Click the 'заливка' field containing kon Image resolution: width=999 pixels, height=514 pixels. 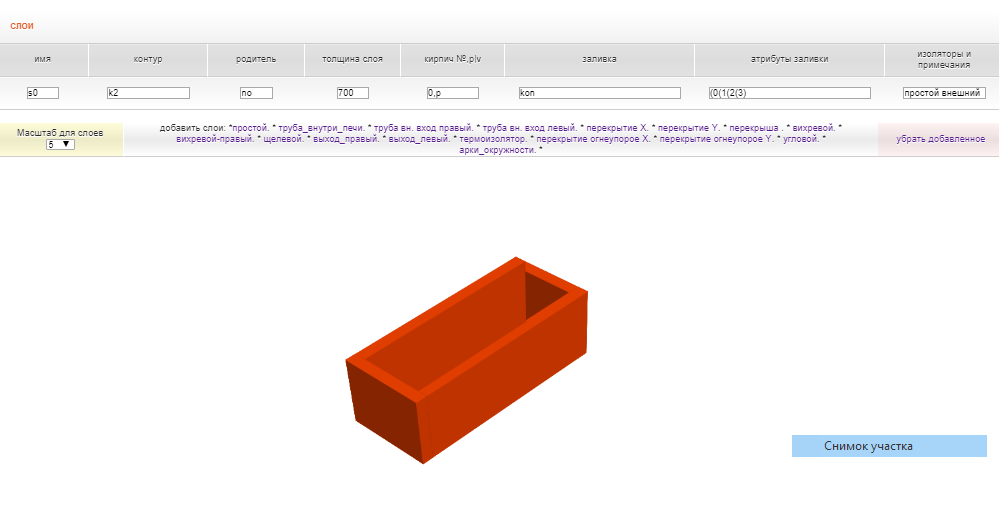tap(599, 93)
